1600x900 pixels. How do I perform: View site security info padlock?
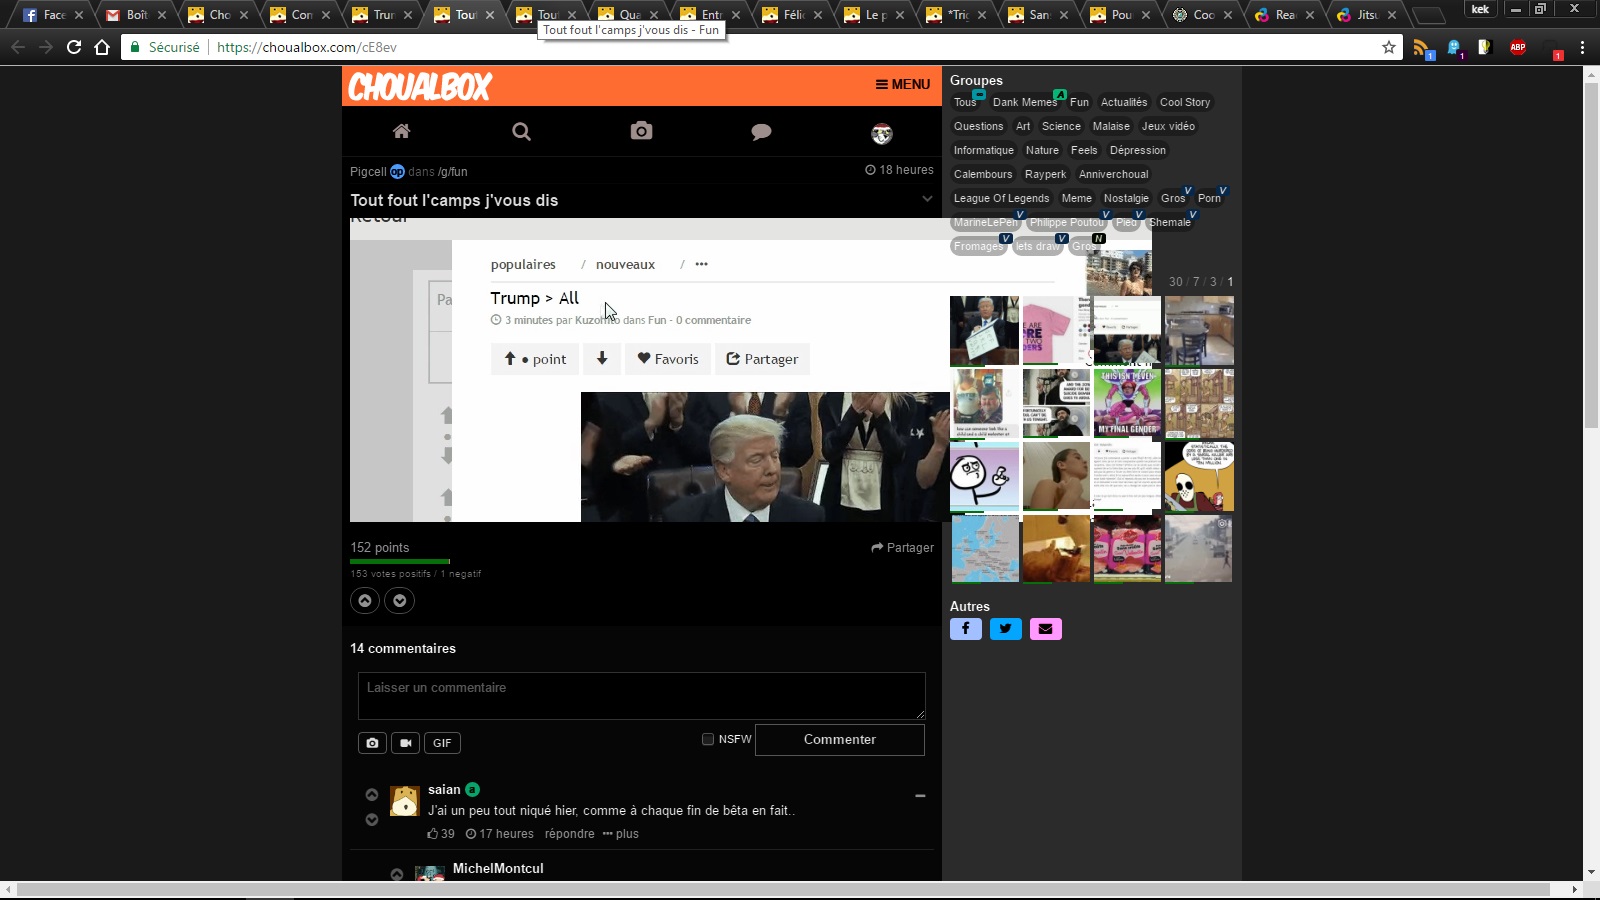[135, 47]
